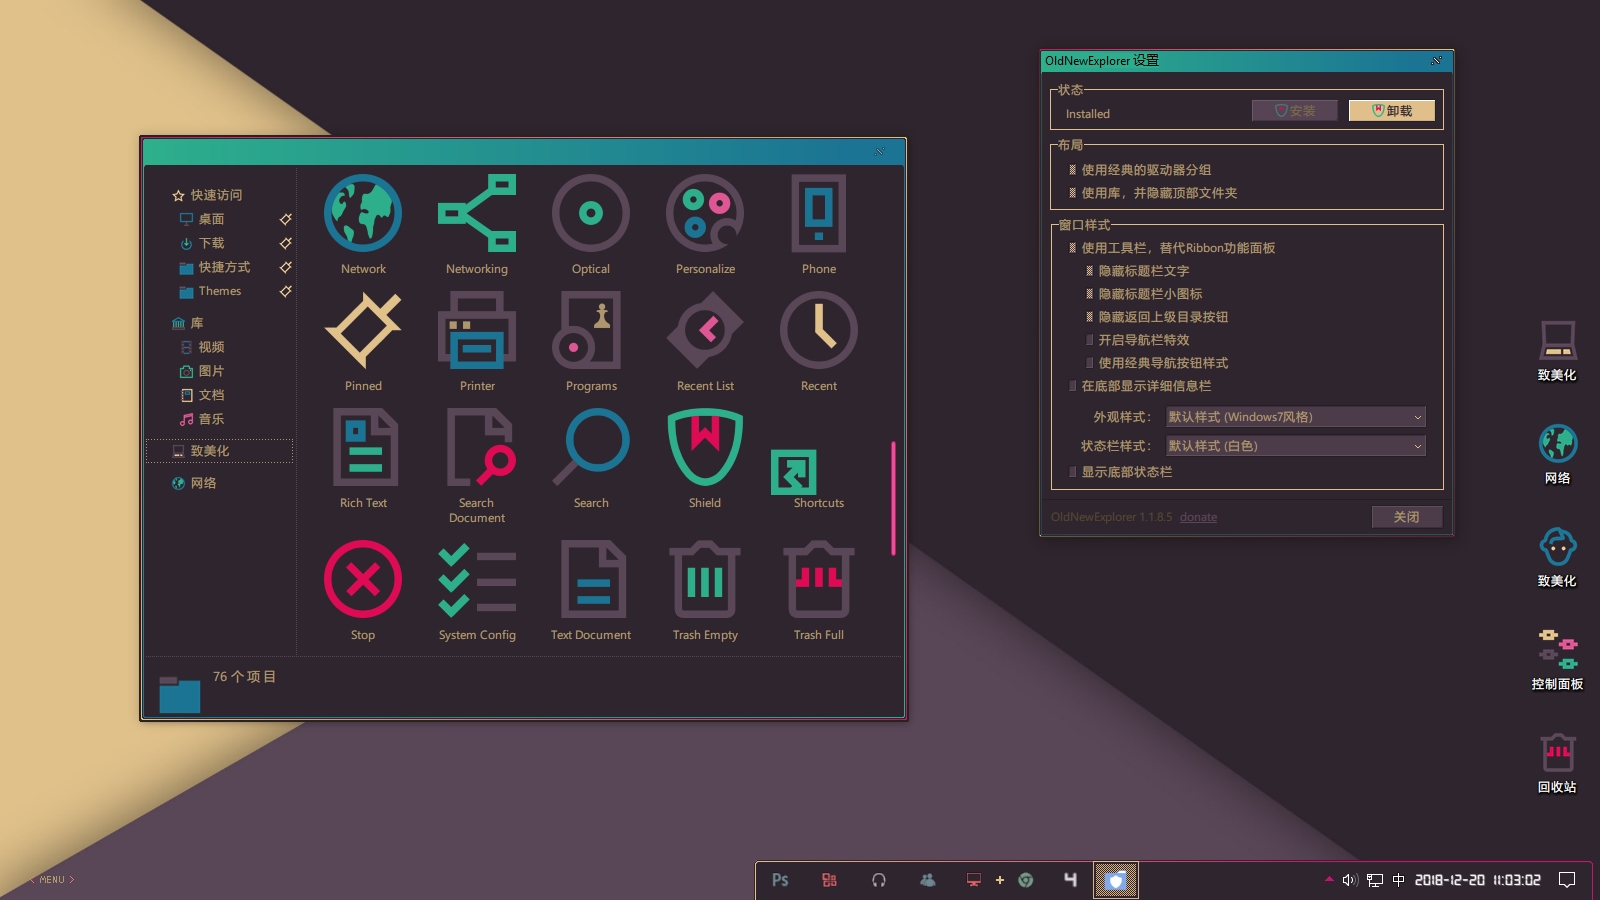The width and height of the screenshot is (1600, 900).
Task: Click the Photoshop taskbar icon
Action: coord(780,880)
